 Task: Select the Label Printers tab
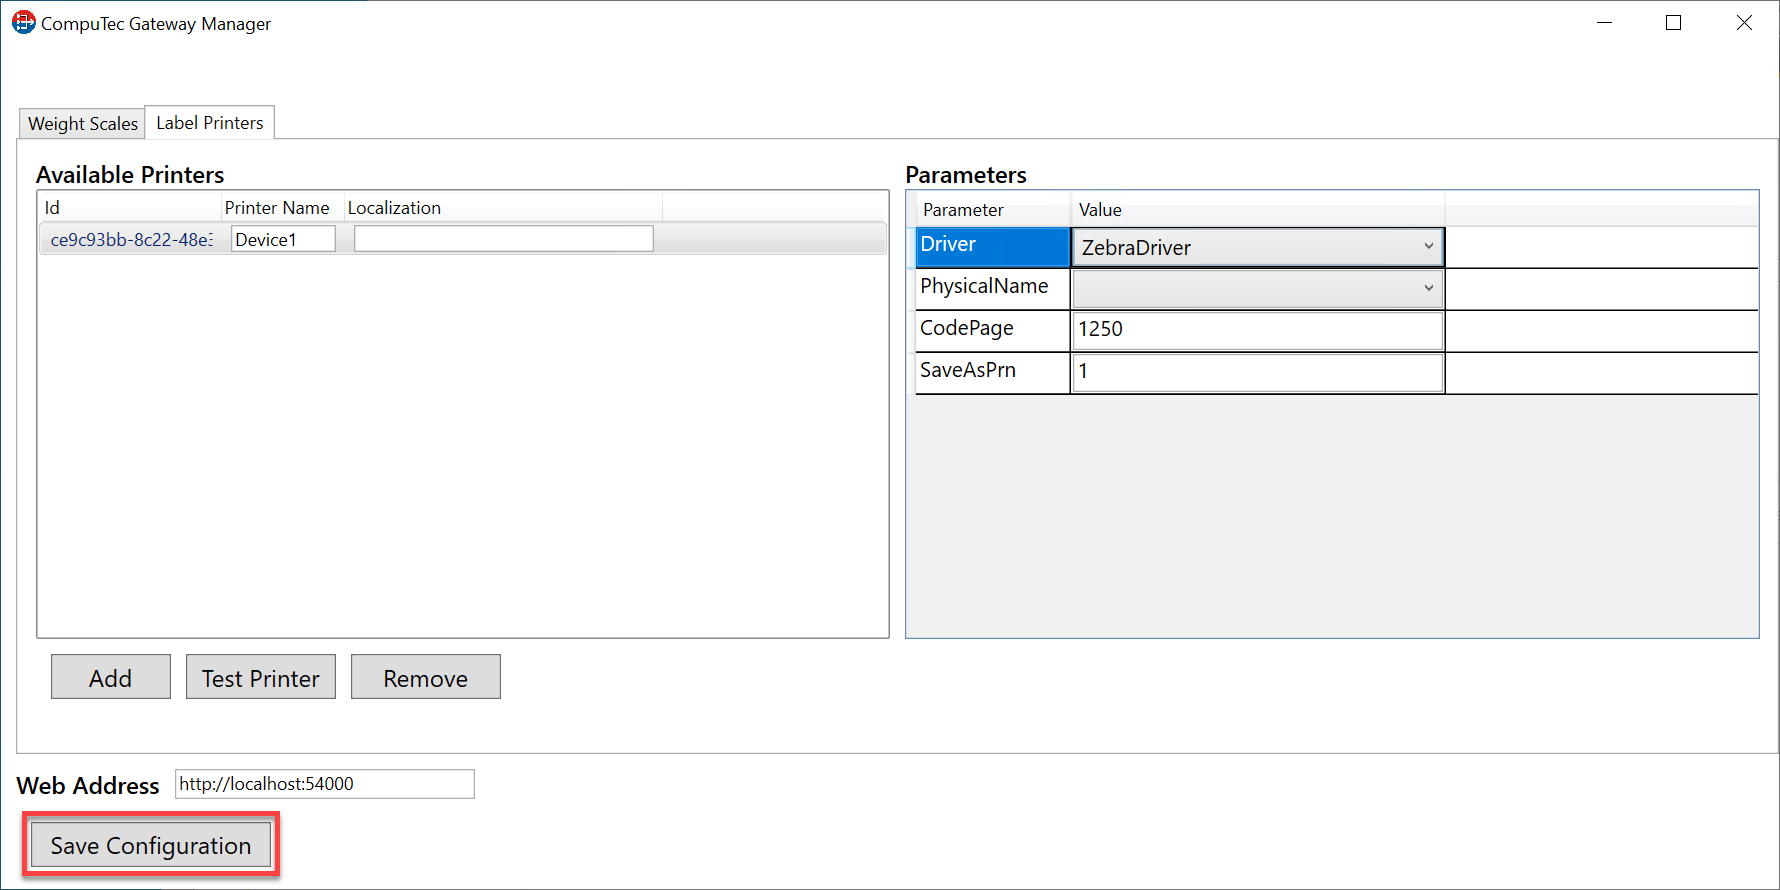pyautogui.click(x=210, y=122)
